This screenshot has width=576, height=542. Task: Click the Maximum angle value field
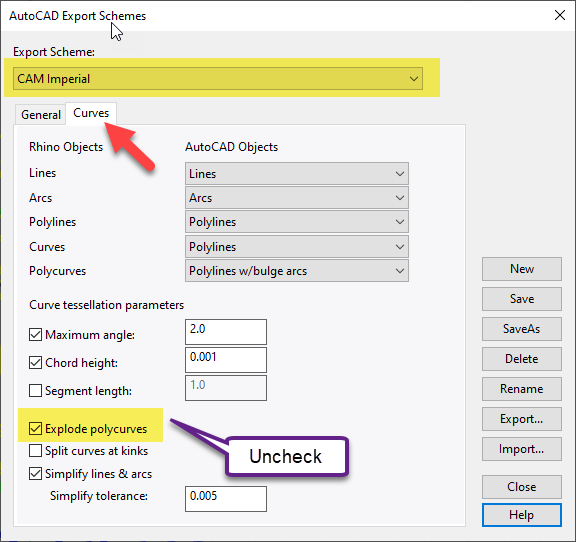(226, 332)
